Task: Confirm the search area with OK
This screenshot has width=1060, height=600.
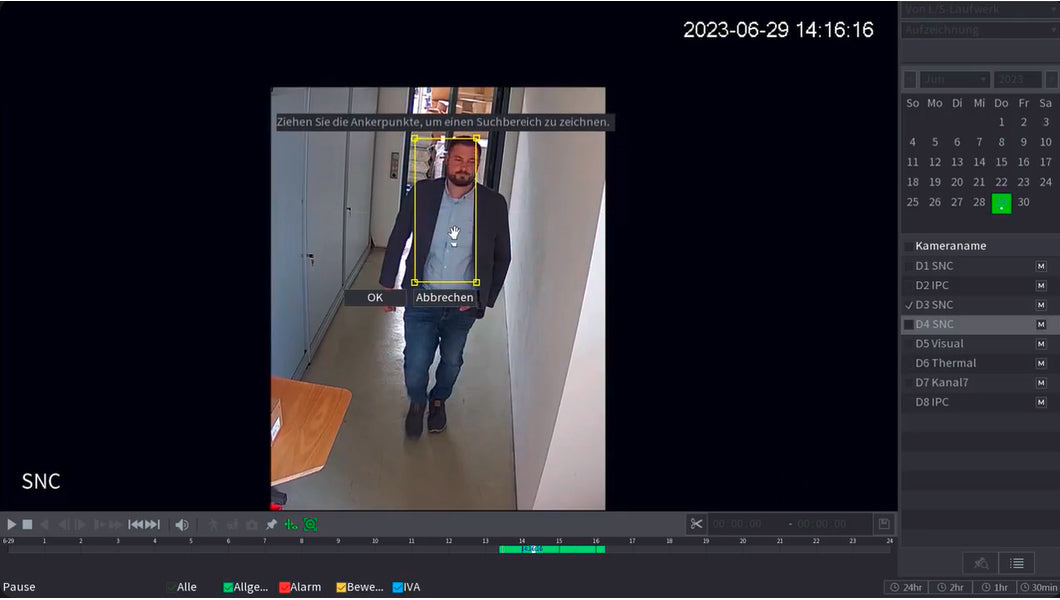Action: tap(375, 297)
